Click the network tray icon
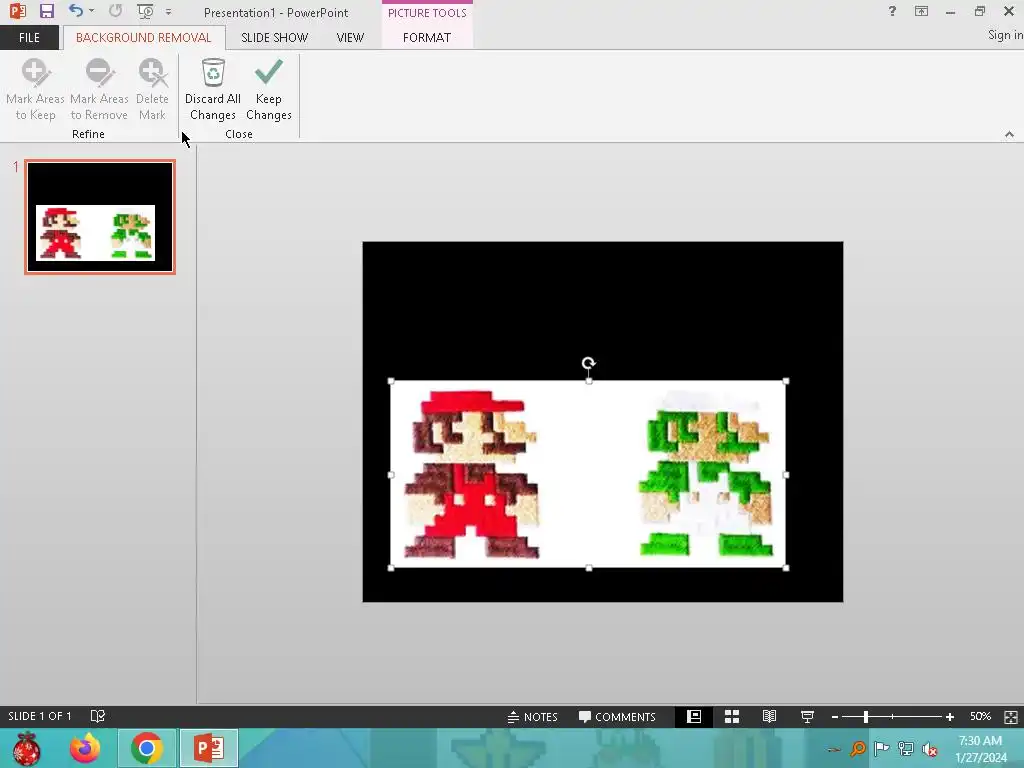This screenshot has height=768, width=1024. (905, 749)
